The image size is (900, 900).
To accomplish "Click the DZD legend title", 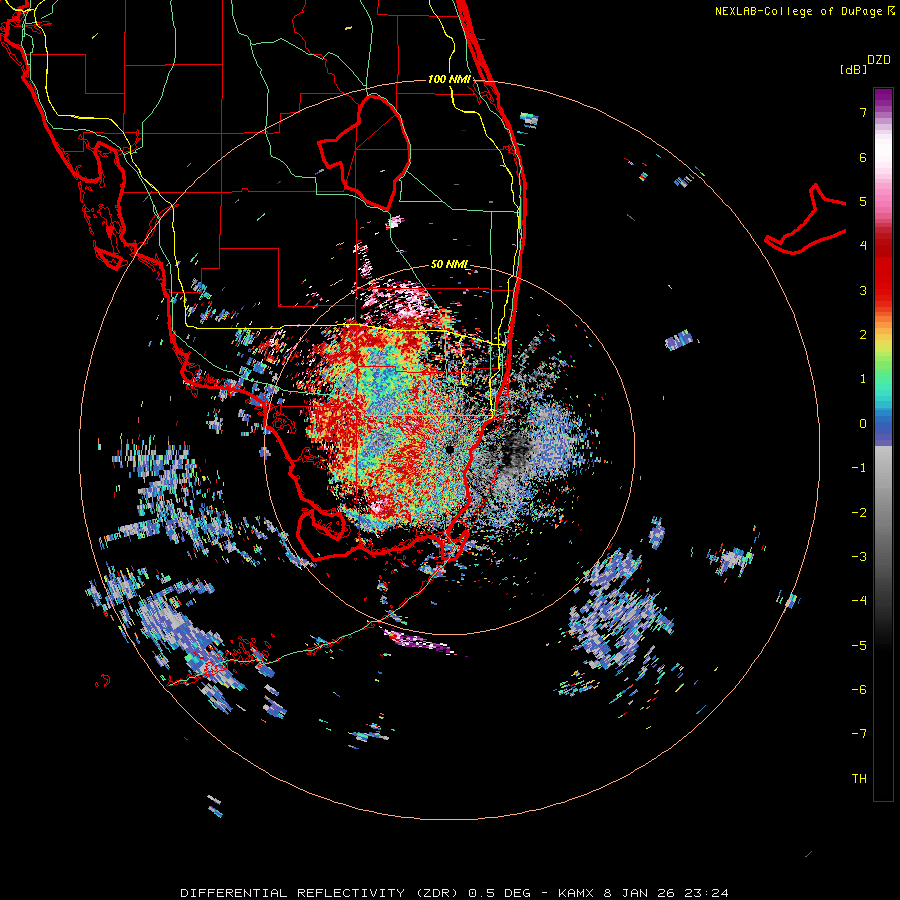I will coord(879,60).
